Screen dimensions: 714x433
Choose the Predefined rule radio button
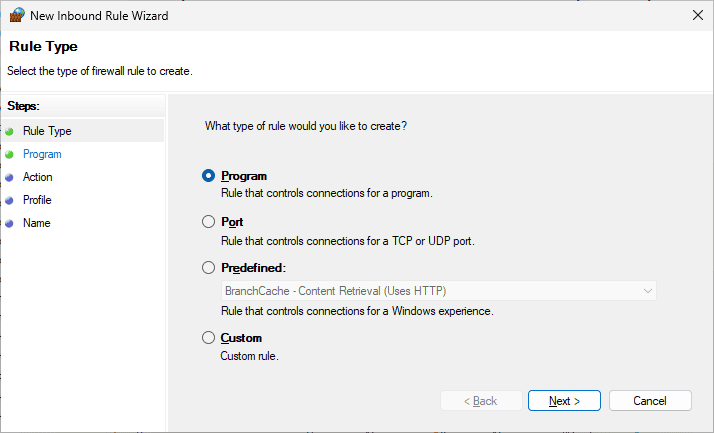[x=208, y=268]
